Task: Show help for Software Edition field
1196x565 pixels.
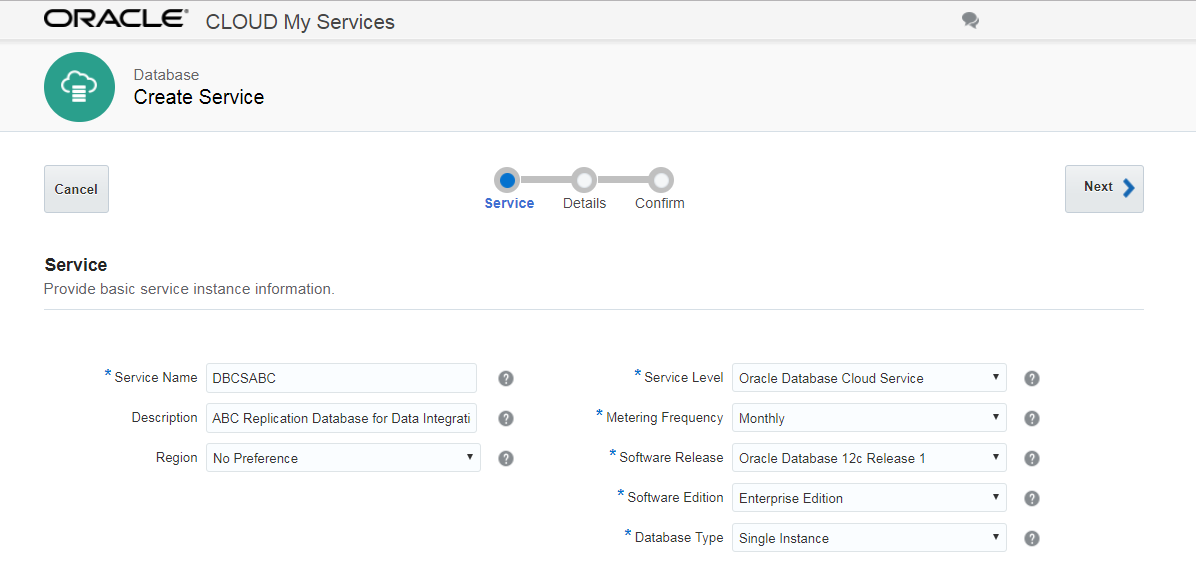Action: click(1032, 498)
